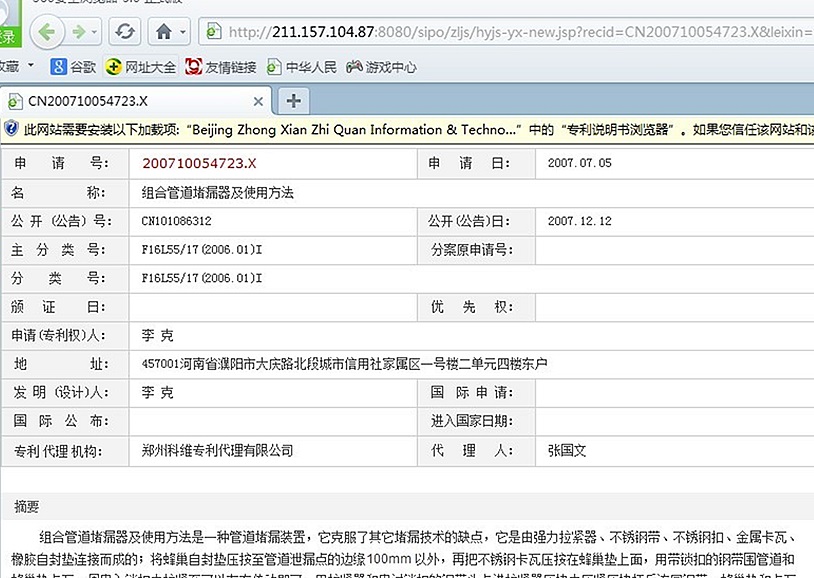Open the 网址大全 bookmark
Image resolution: width=814 pixels, height=578 pixels.
tap(141, 68)
